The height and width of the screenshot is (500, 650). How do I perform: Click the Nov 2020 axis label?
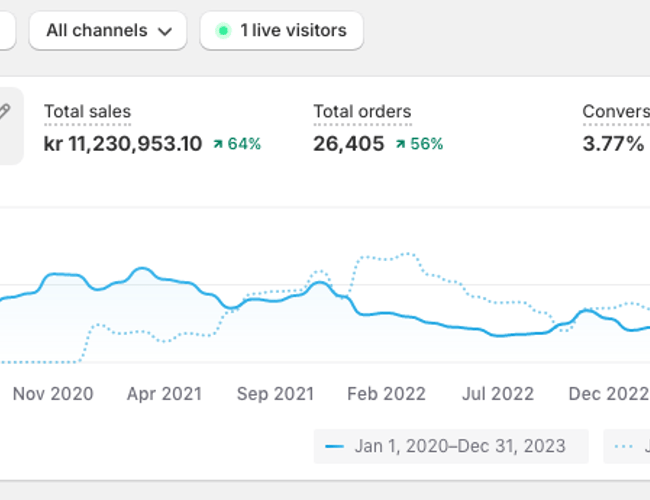53,394
